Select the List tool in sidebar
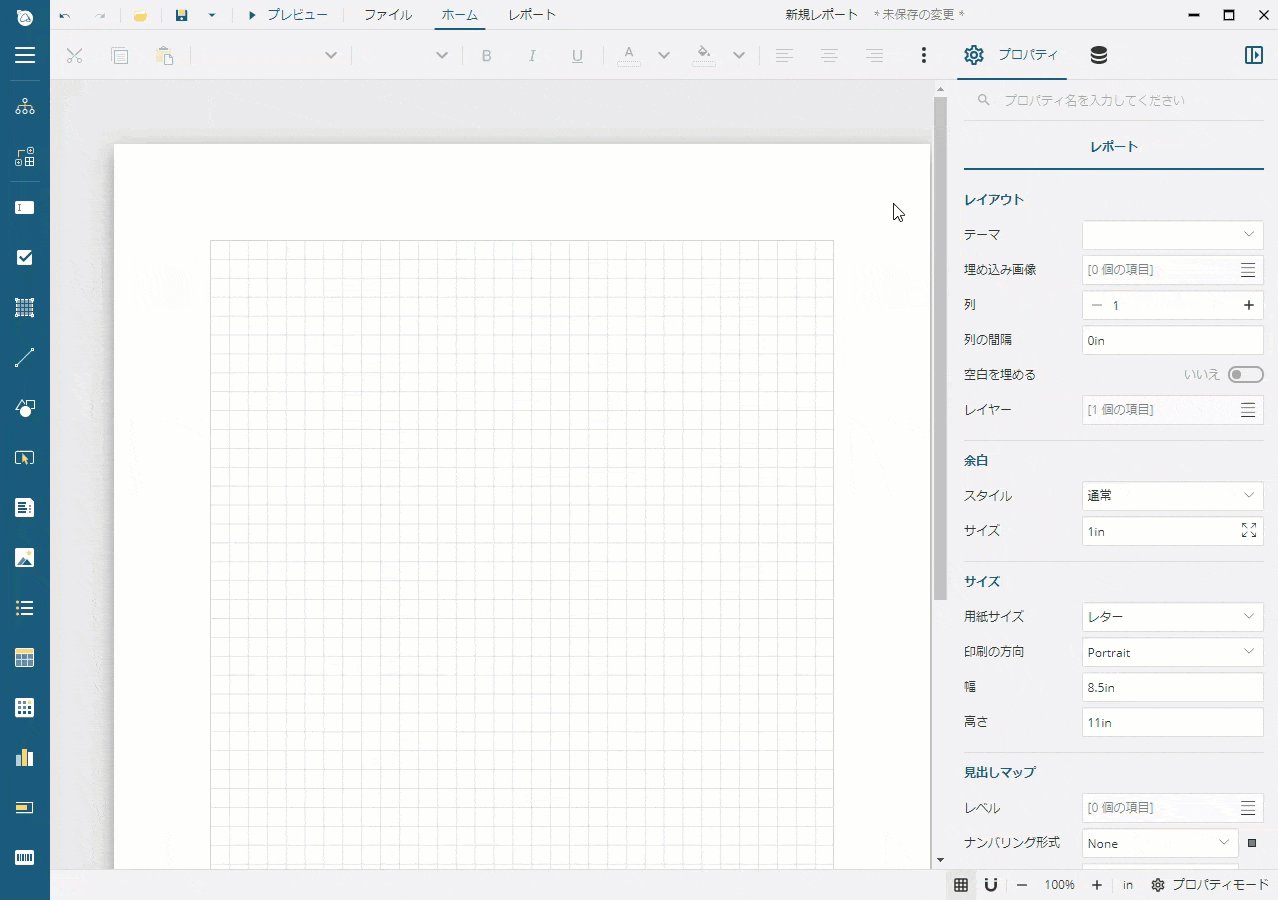The height and width of the screenshot is (900, 1278). click(25, 608)
